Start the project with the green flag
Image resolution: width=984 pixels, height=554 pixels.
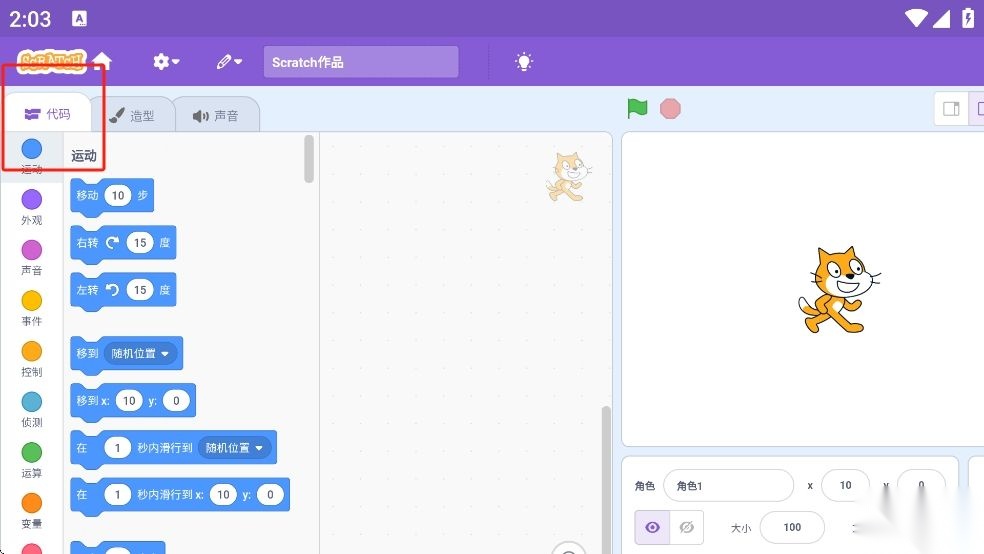(637, 109)
